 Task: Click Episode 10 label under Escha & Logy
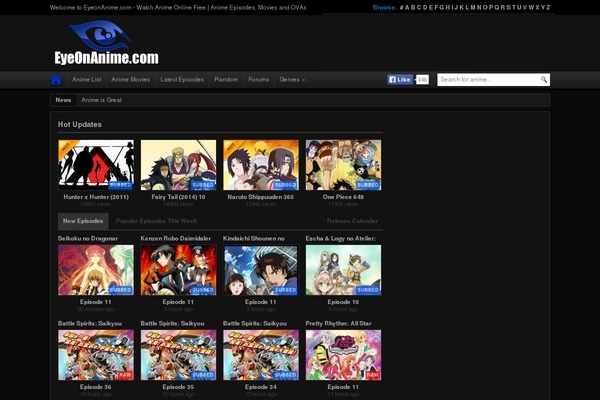pyautogui.click(x=343, y=302)
